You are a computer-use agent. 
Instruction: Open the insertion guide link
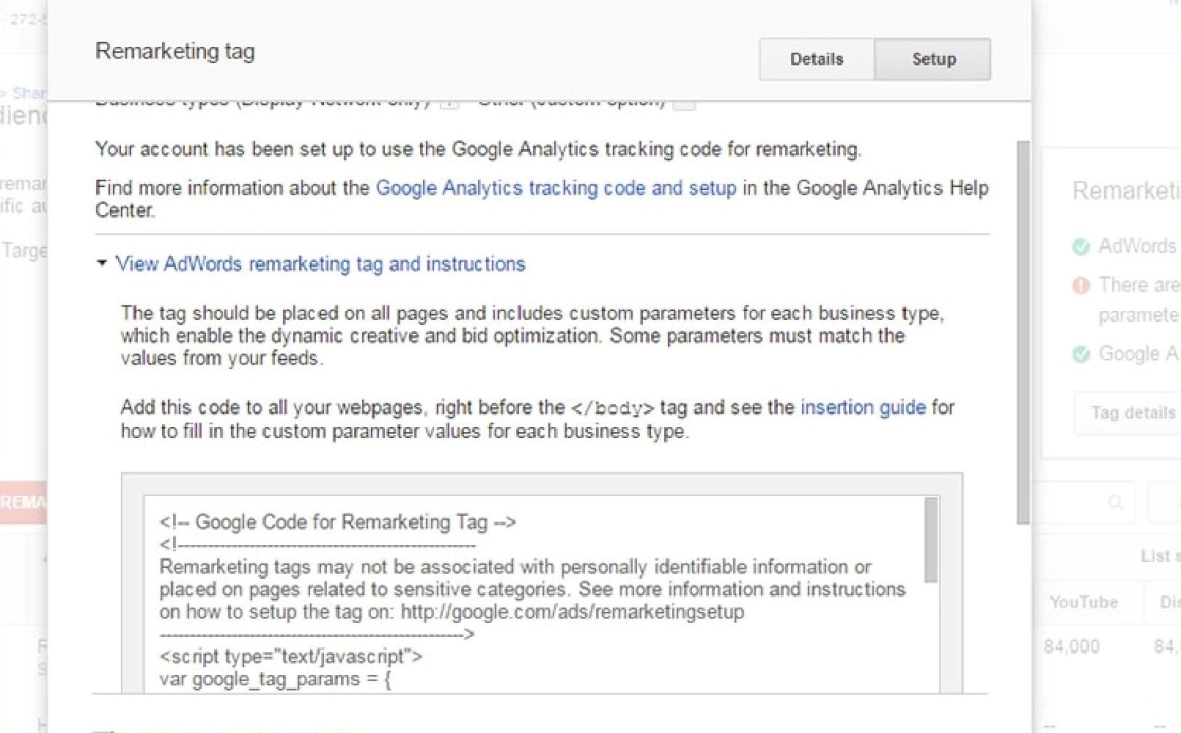863,407
